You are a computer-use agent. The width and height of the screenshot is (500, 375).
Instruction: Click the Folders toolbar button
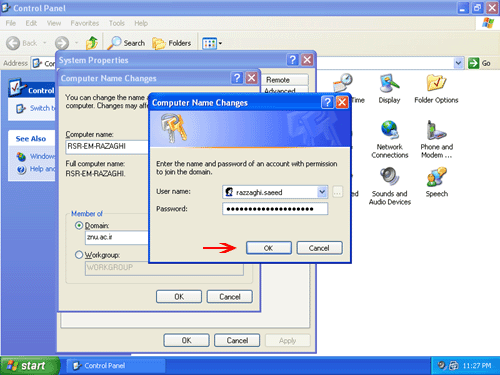172,43
